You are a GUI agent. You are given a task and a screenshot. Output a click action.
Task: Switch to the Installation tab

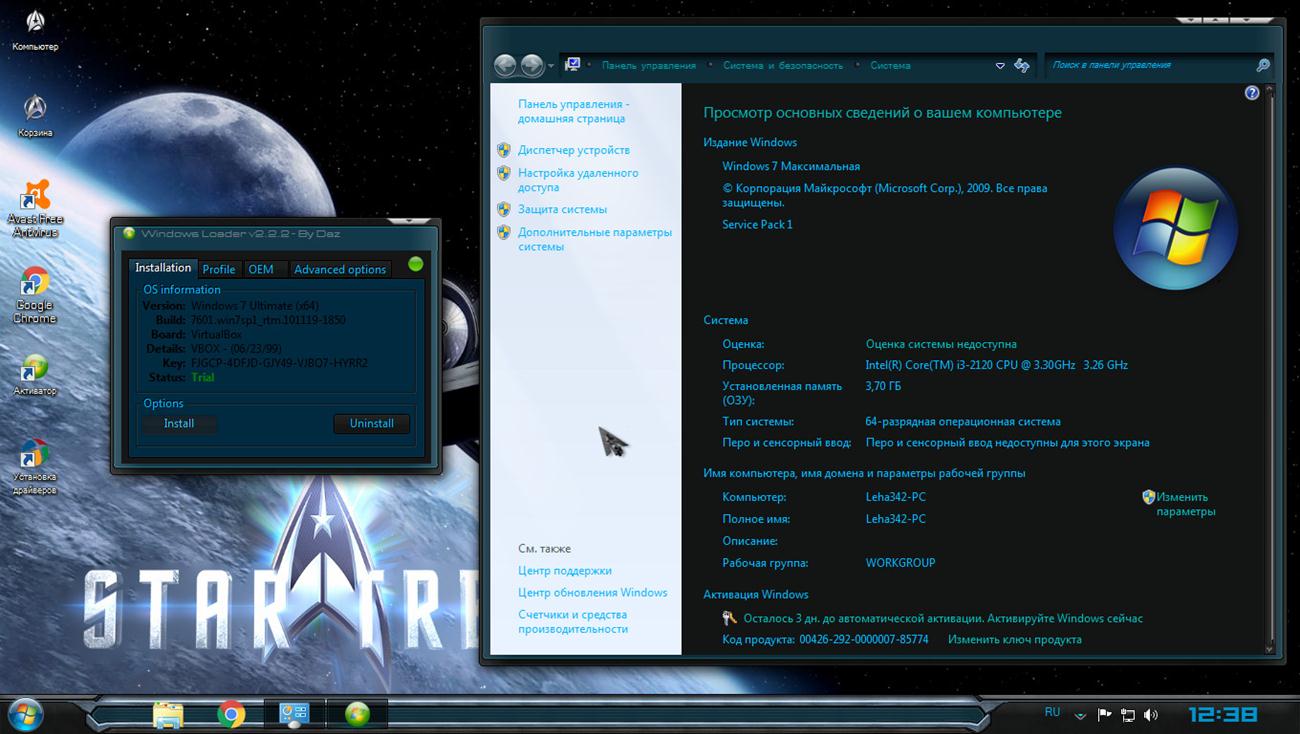(x=163, y=268)
